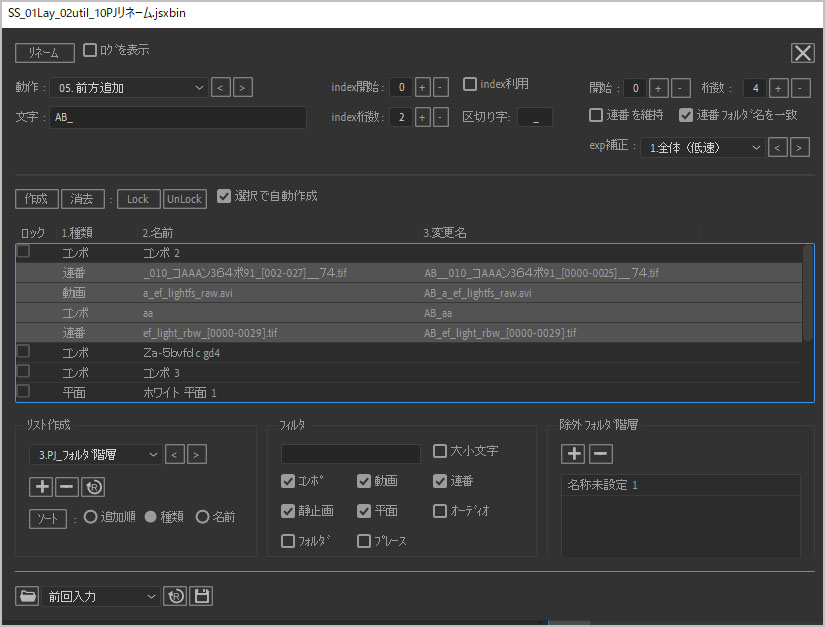Add list entry with plus in リスト作成
Screen dimensions: 825x627
(42, 487)
